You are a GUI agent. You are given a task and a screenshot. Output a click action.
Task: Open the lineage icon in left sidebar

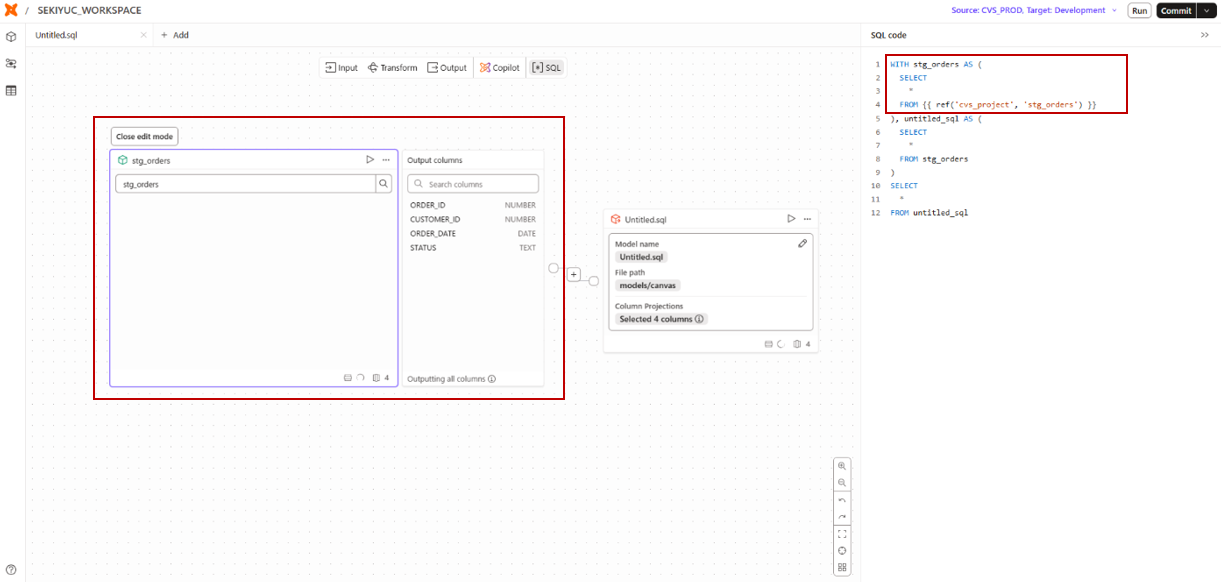[11, 63]
